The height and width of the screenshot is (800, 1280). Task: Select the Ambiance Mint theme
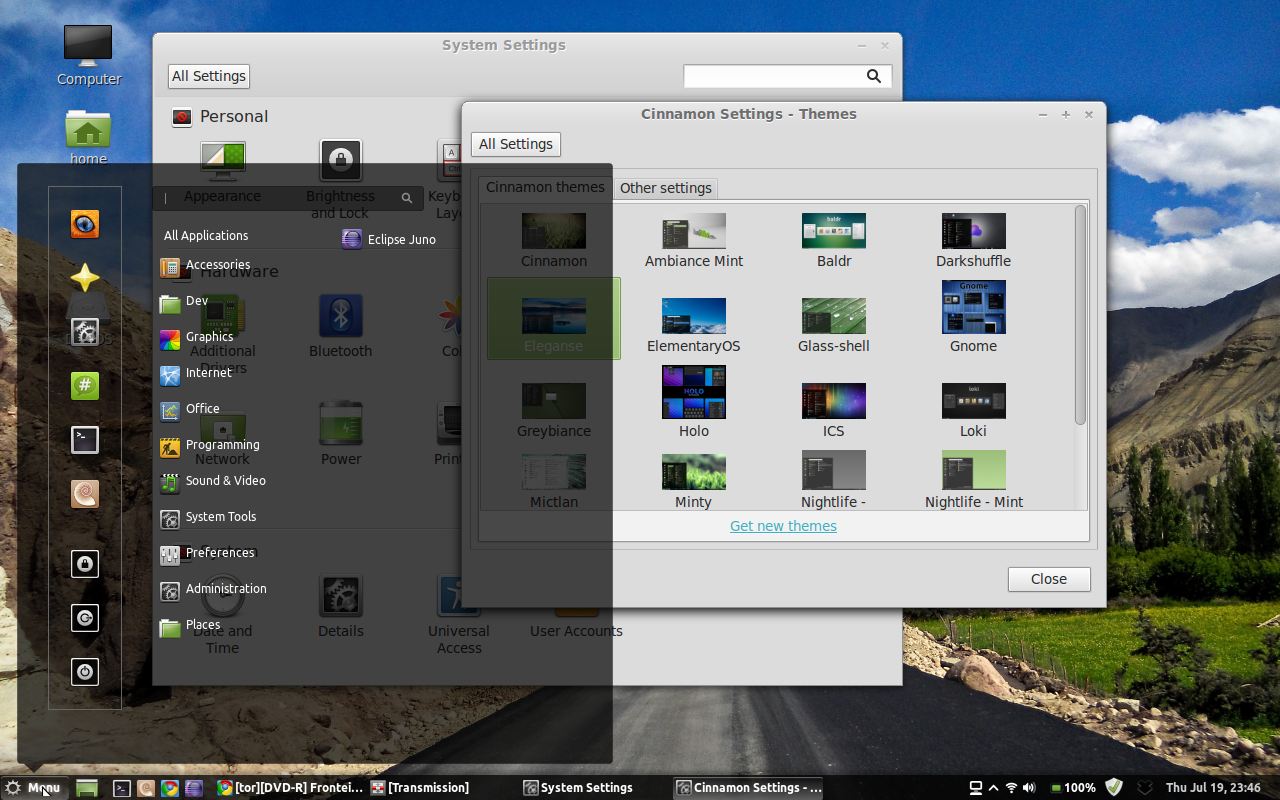point(694,240)
